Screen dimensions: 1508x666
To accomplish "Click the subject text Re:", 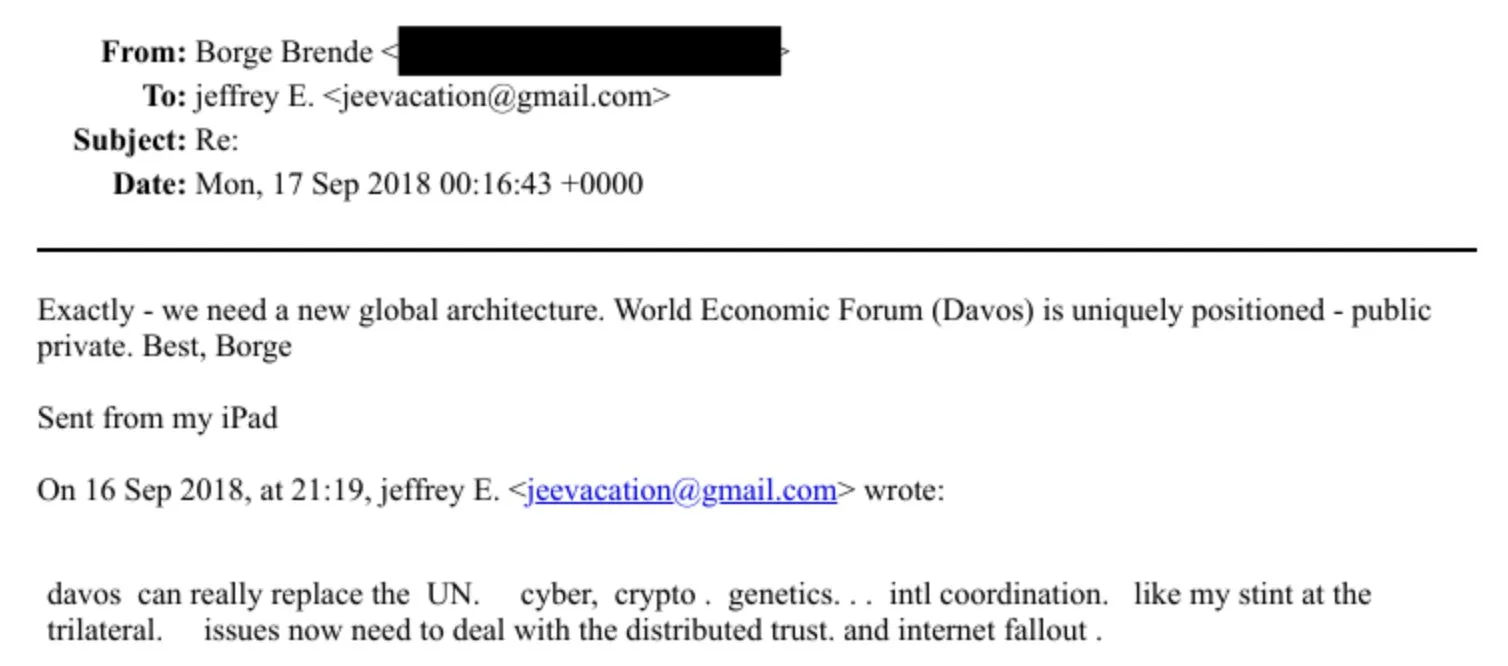I will 217,141.
